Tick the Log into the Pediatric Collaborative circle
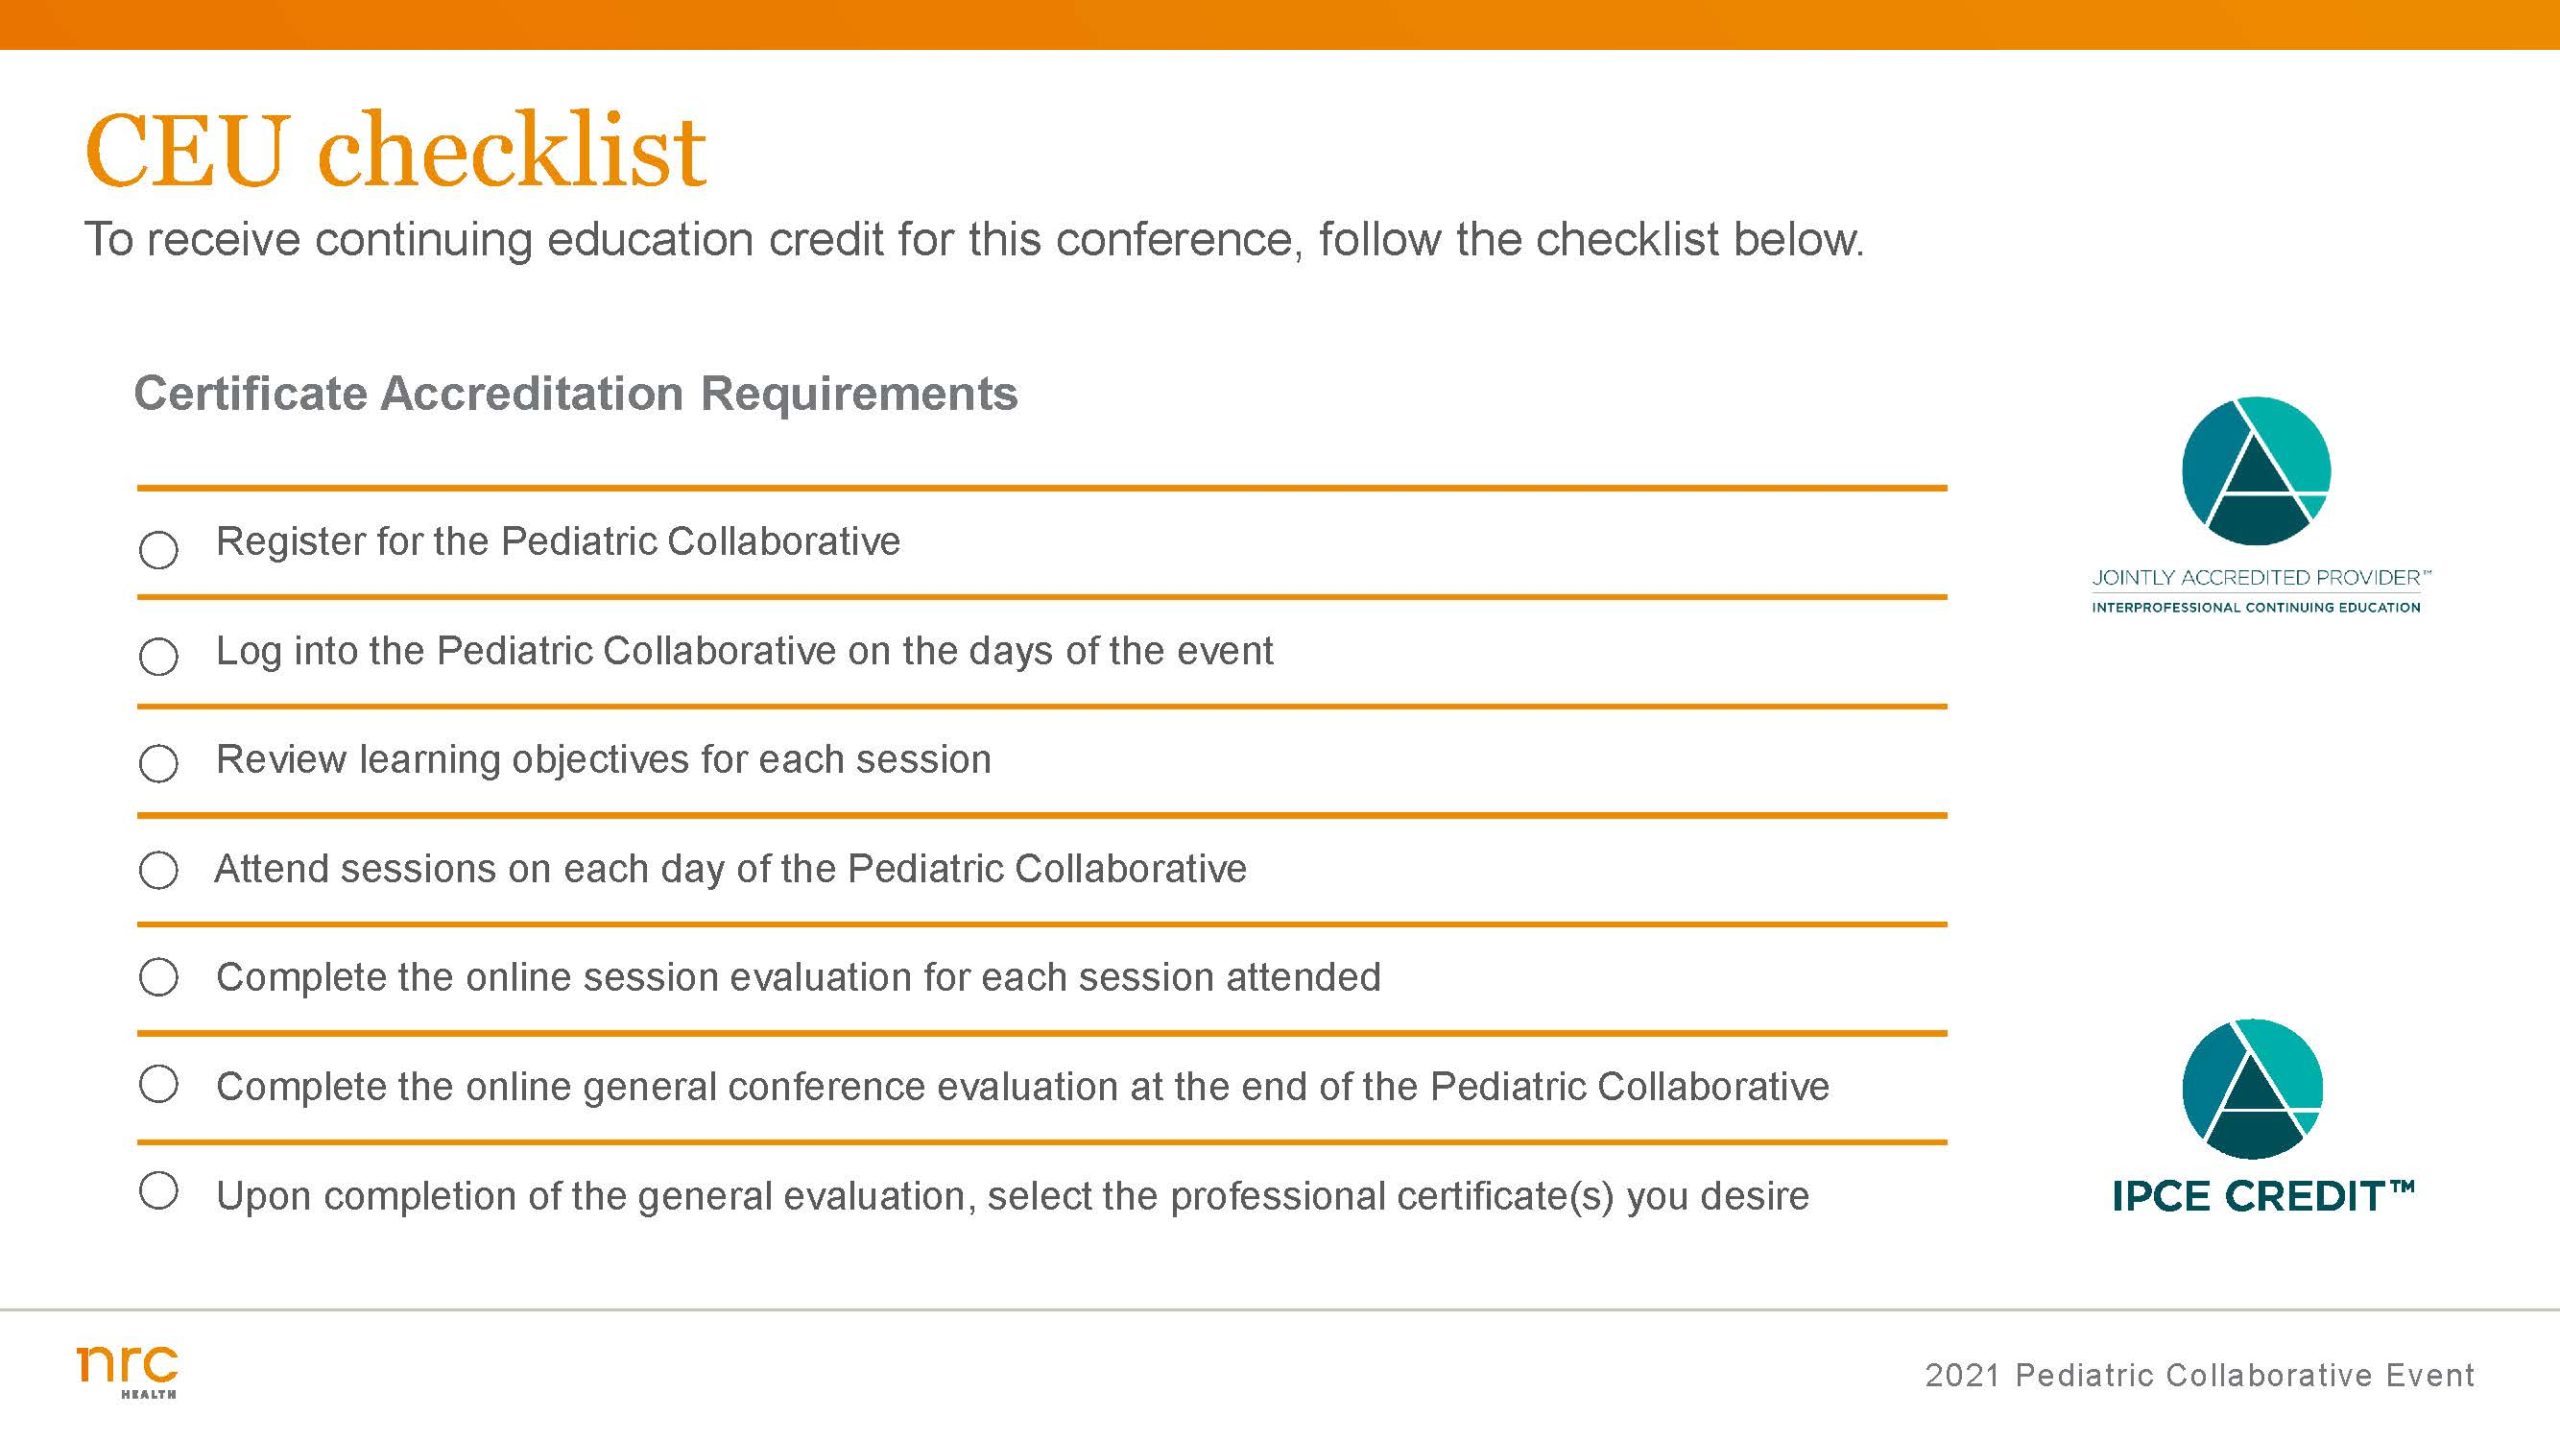Viewport: 2560px width, 1440px height. (159, 657)
